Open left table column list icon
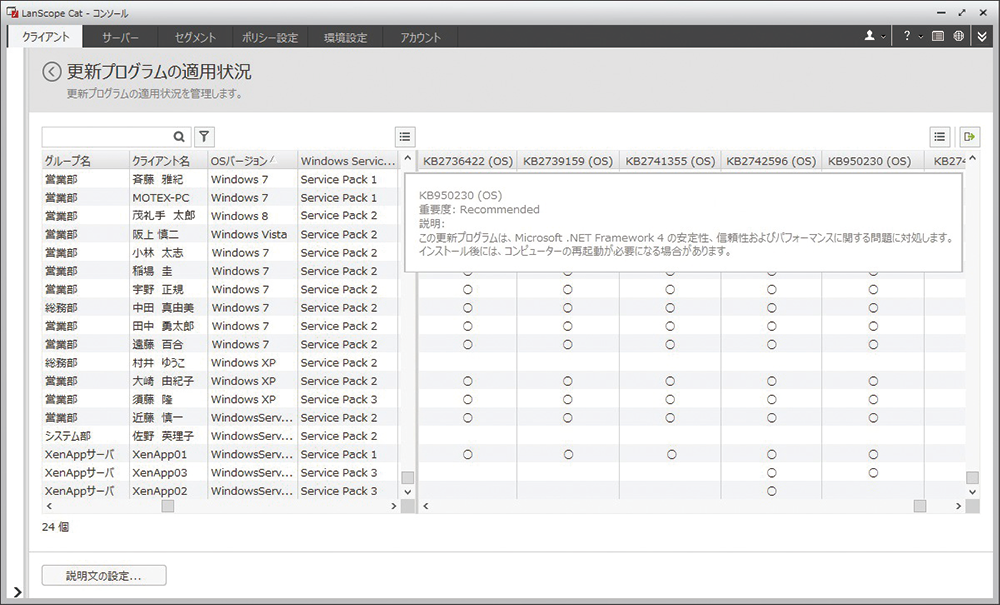The image size is (1000, 605). (405, 136)
